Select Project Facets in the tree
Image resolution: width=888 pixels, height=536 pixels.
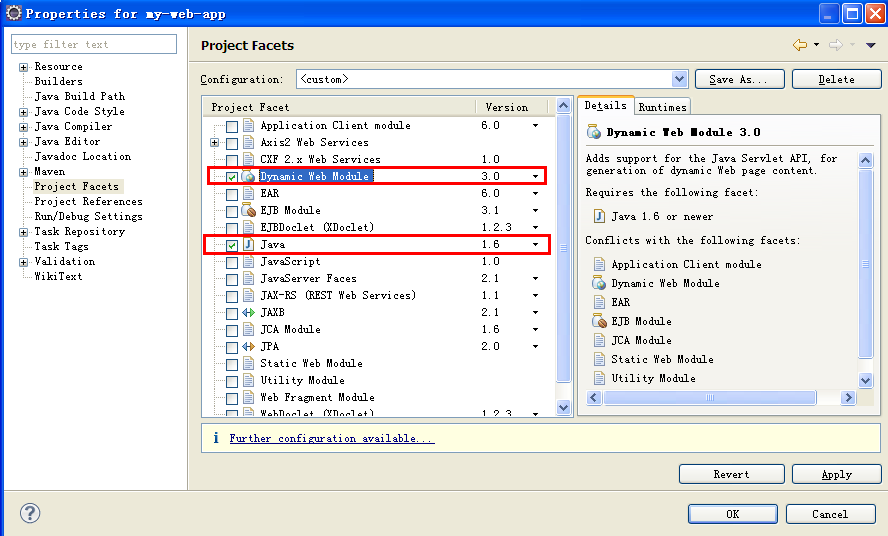click(76, 186)
